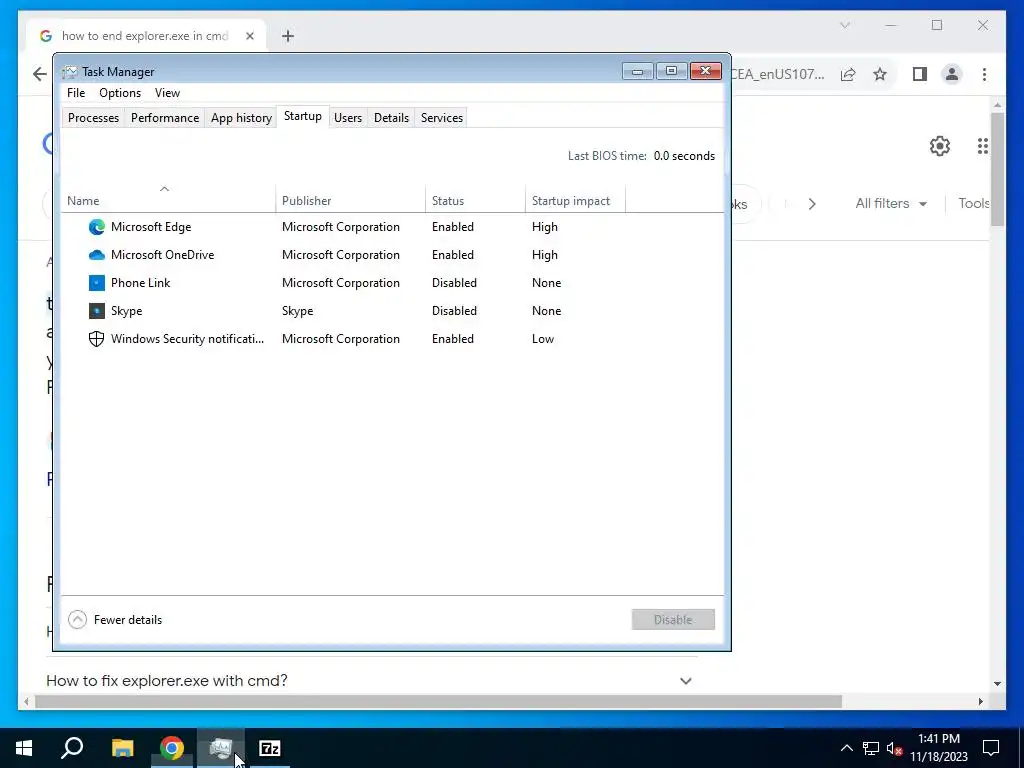This screenshot has width=1024, height=768.
Task: Open the View menu in Task Manager
Action: coord(167,93)
